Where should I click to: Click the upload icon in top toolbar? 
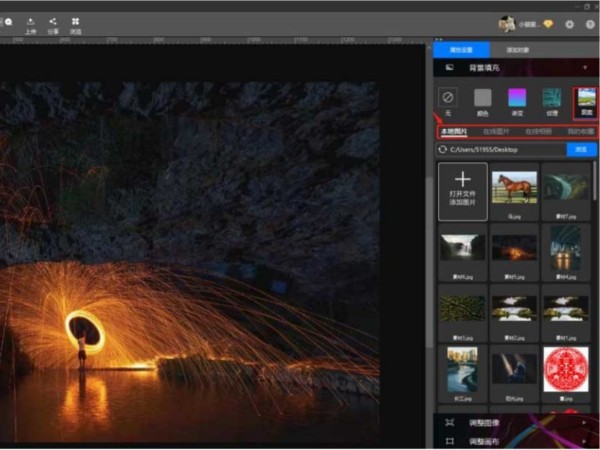[31, 22]
